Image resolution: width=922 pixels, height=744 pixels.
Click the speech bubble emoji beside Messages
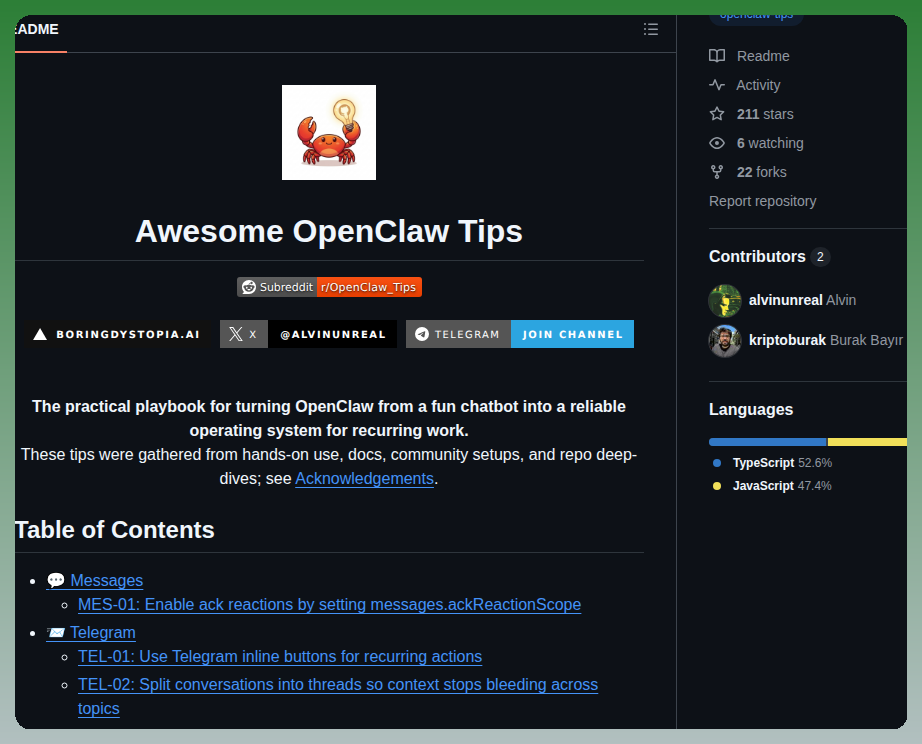(56, 580)
